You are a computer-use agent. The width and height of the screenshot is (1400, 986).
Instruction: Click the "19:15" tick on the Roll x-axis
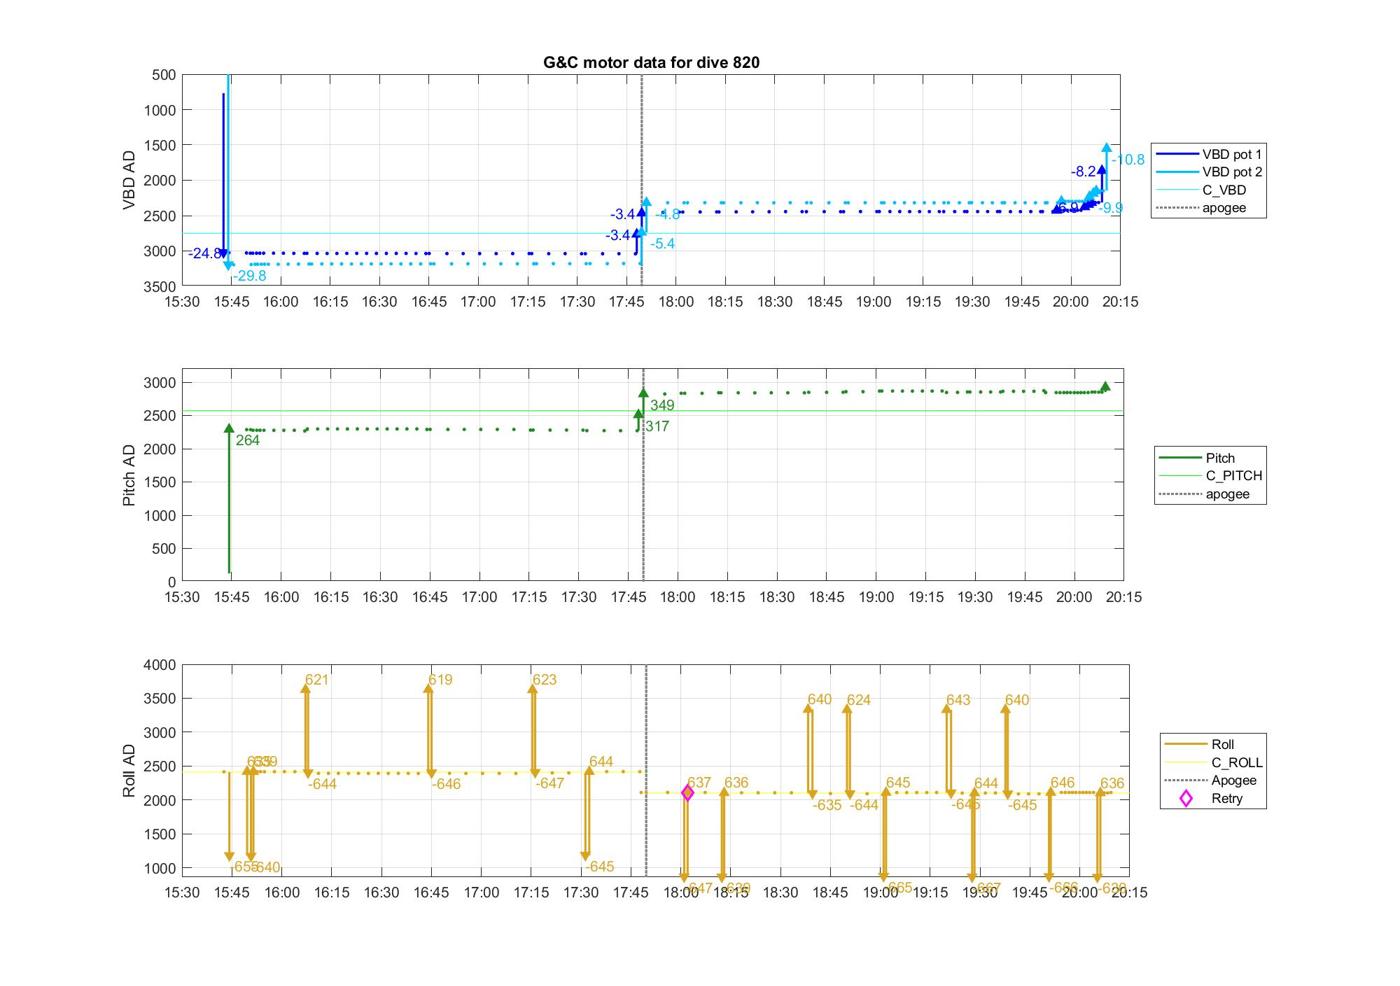point(930,892)
